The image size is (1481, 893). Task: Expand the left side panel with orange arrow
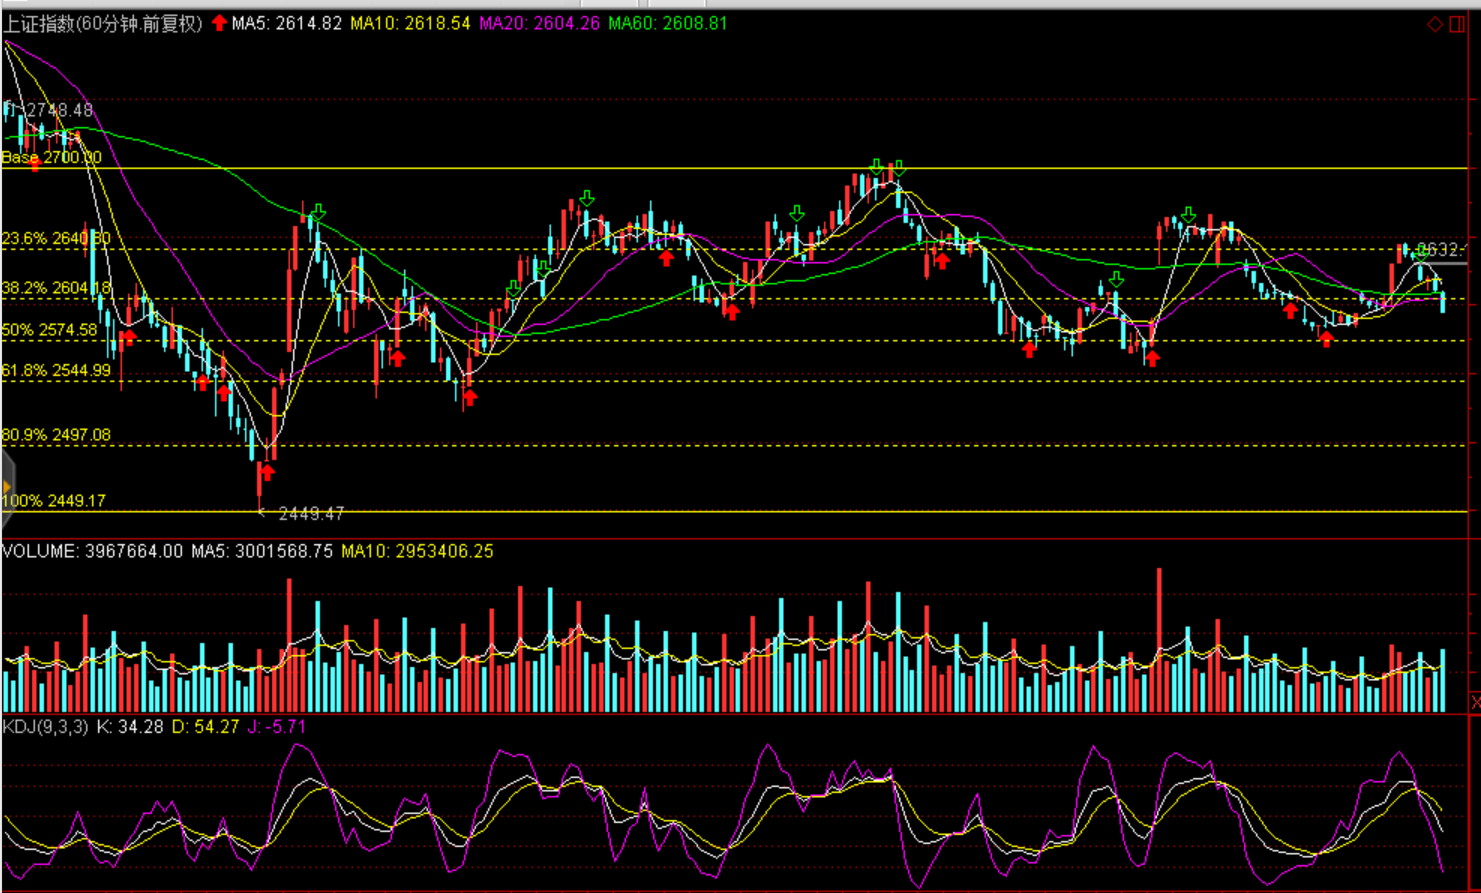click(7, 487)
